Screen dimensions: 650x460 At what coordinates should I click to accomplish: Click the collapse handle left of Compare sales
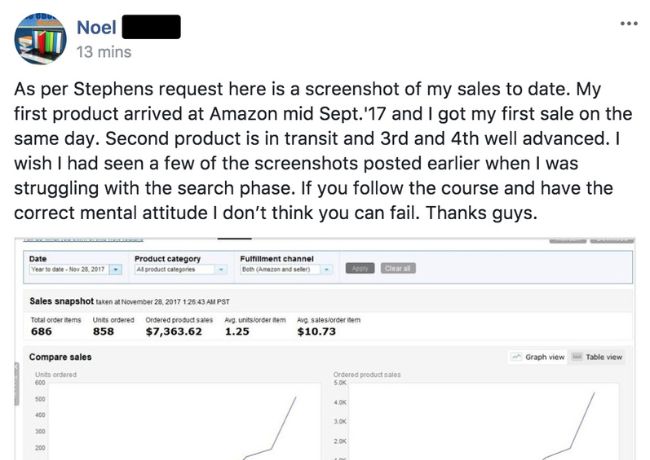17,383
